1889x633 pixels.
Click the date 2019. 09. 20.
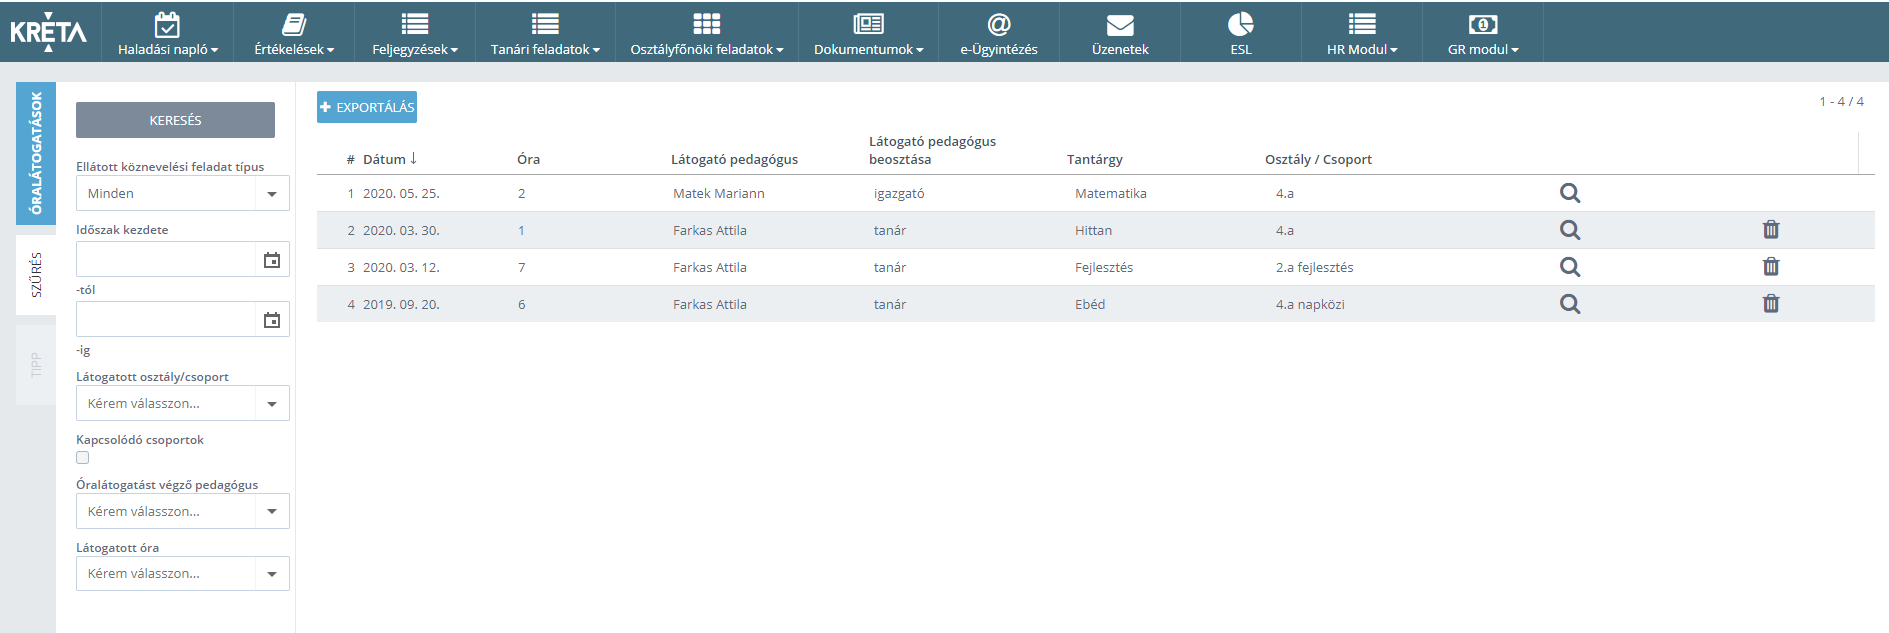[x=401, y=305]
